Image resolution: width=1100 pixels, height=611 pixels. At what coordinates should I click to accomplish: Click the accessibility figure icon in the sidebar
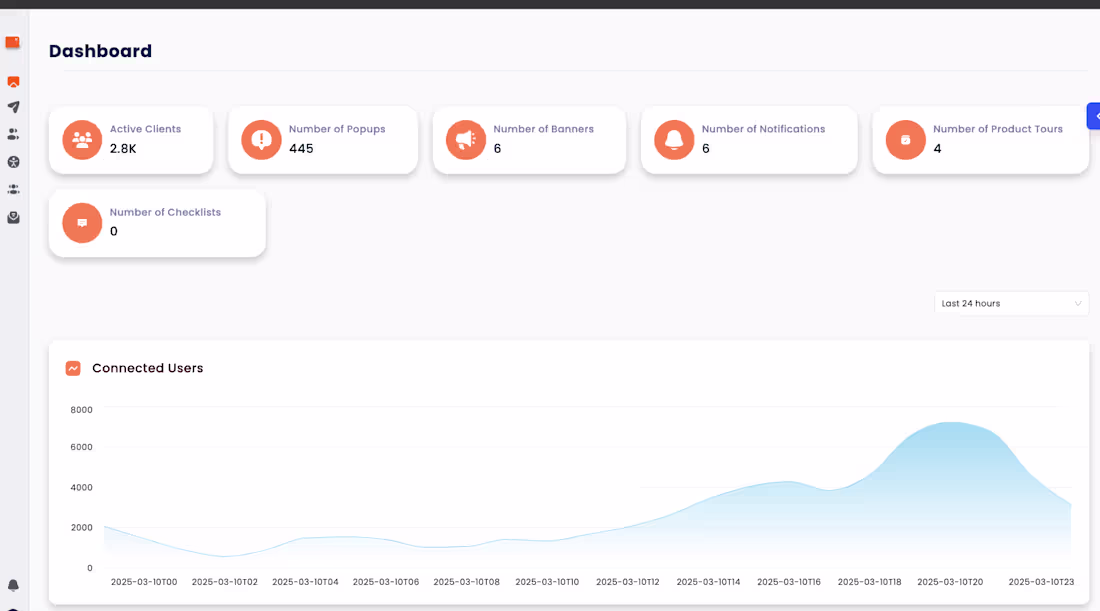(13, 161)
